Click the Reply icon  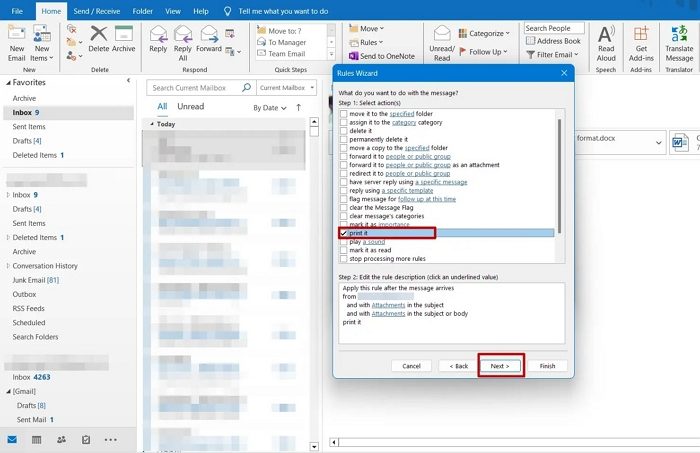pyautogui.click(x=158, y=34)
